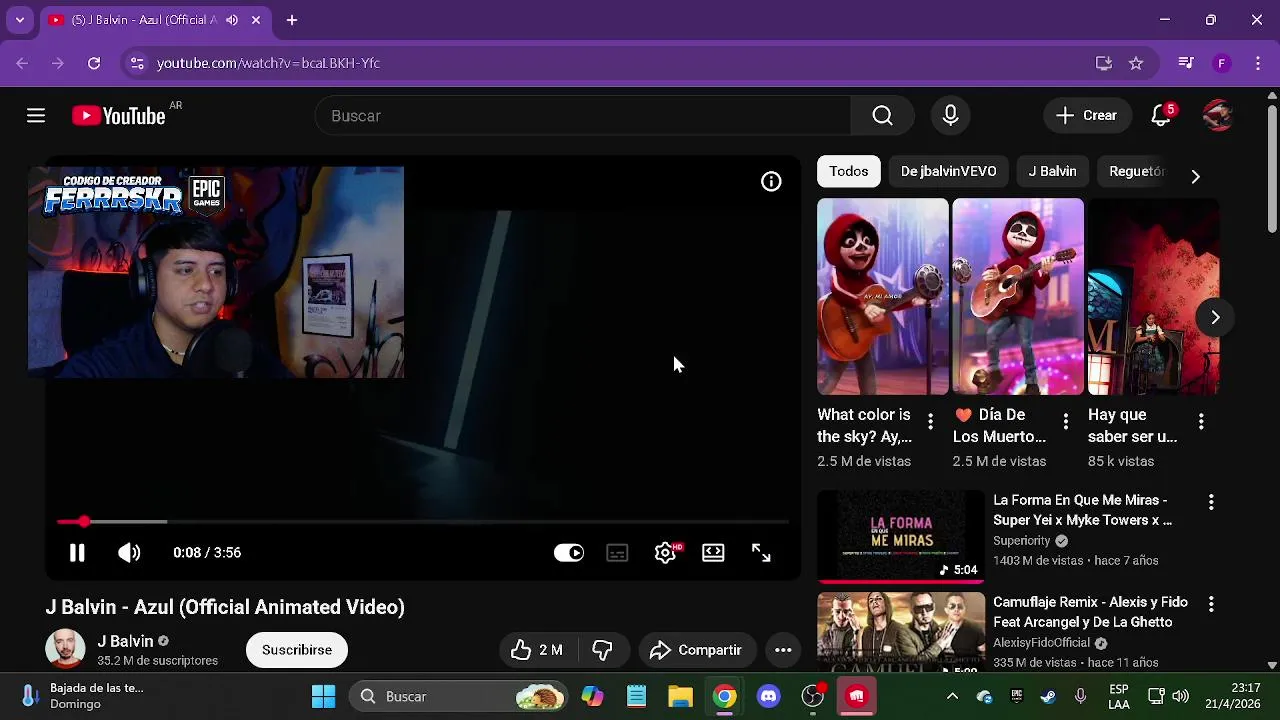Select De jbalvinVEVO filter chip
The height and width of the screenshot is (720, 1280).
(948, 171)
